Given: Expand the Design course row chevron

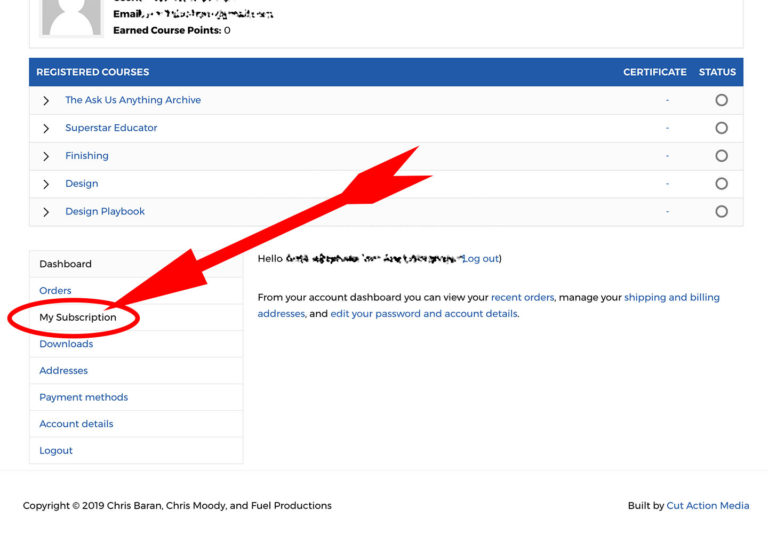Looking at the screenshot, I should [x=46, y=184].
